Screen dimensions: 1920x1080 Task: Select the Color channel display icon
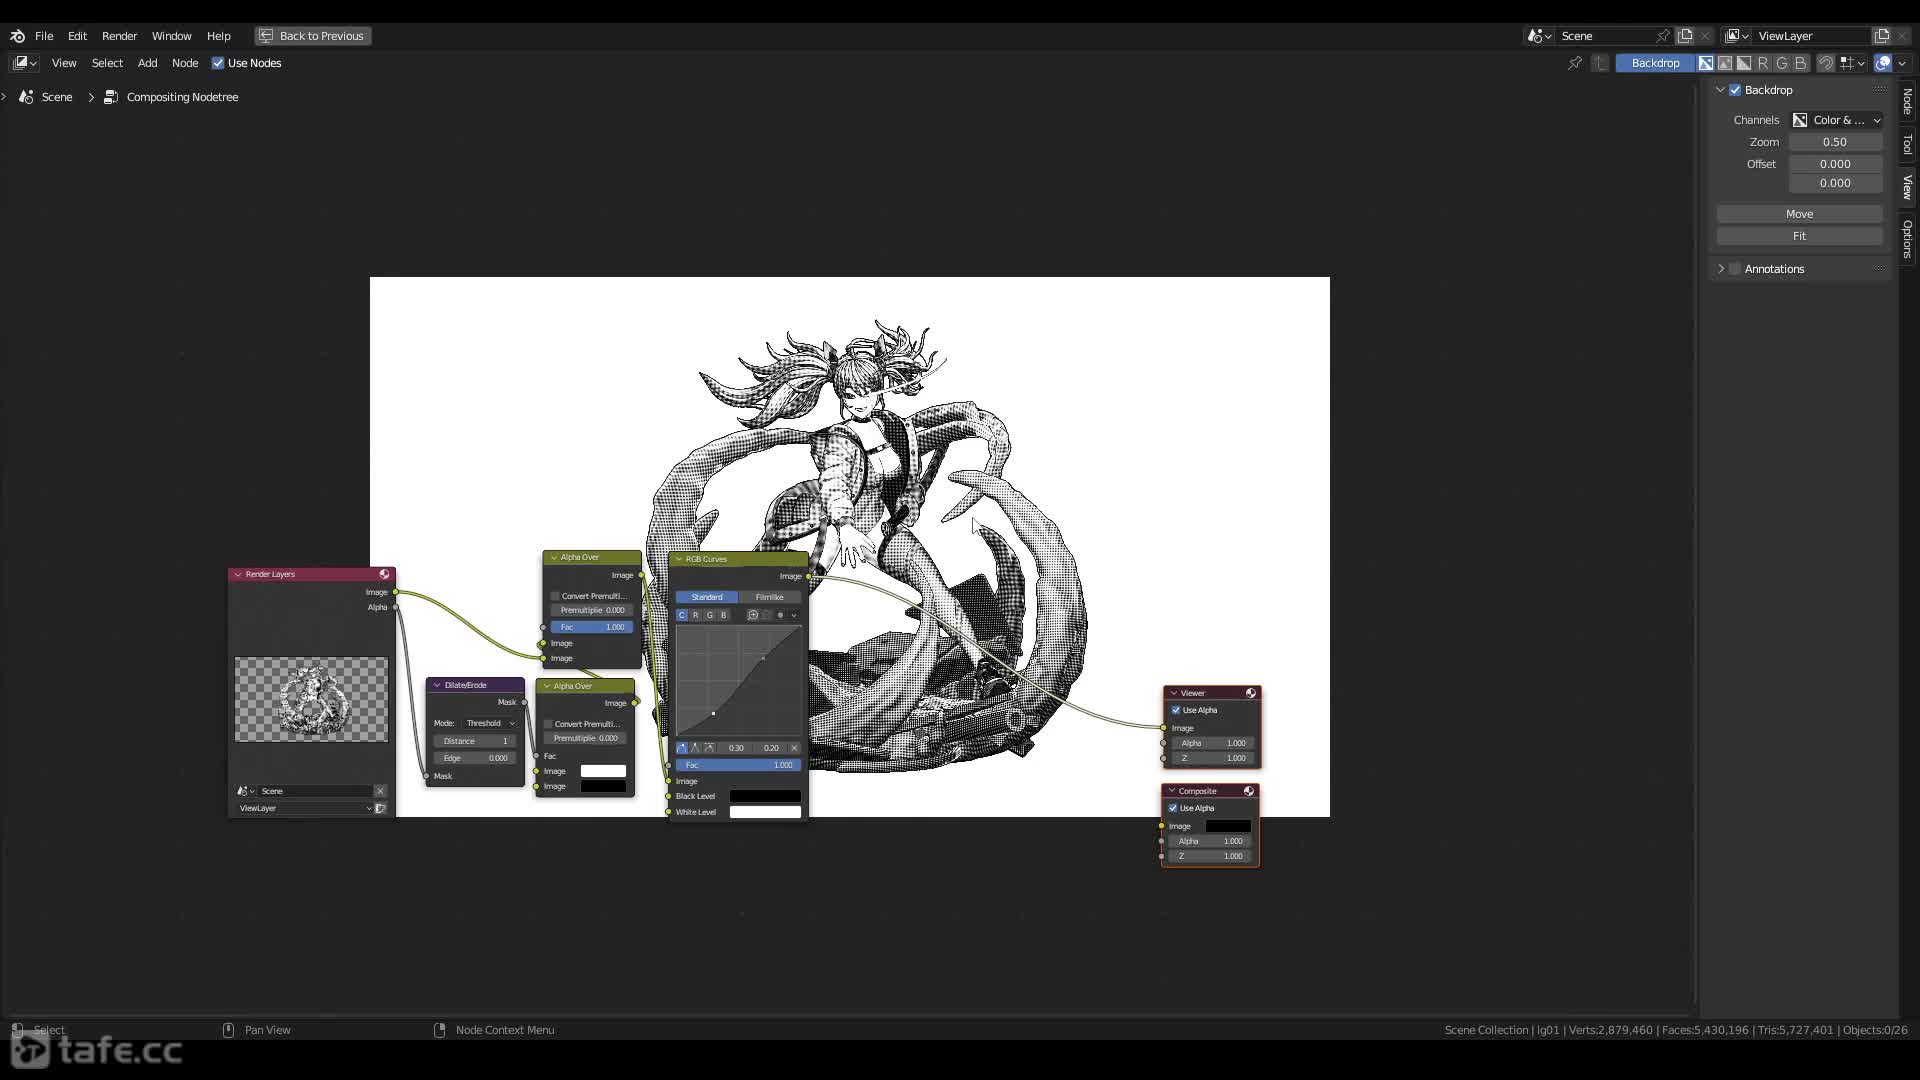coord(1725,63)
